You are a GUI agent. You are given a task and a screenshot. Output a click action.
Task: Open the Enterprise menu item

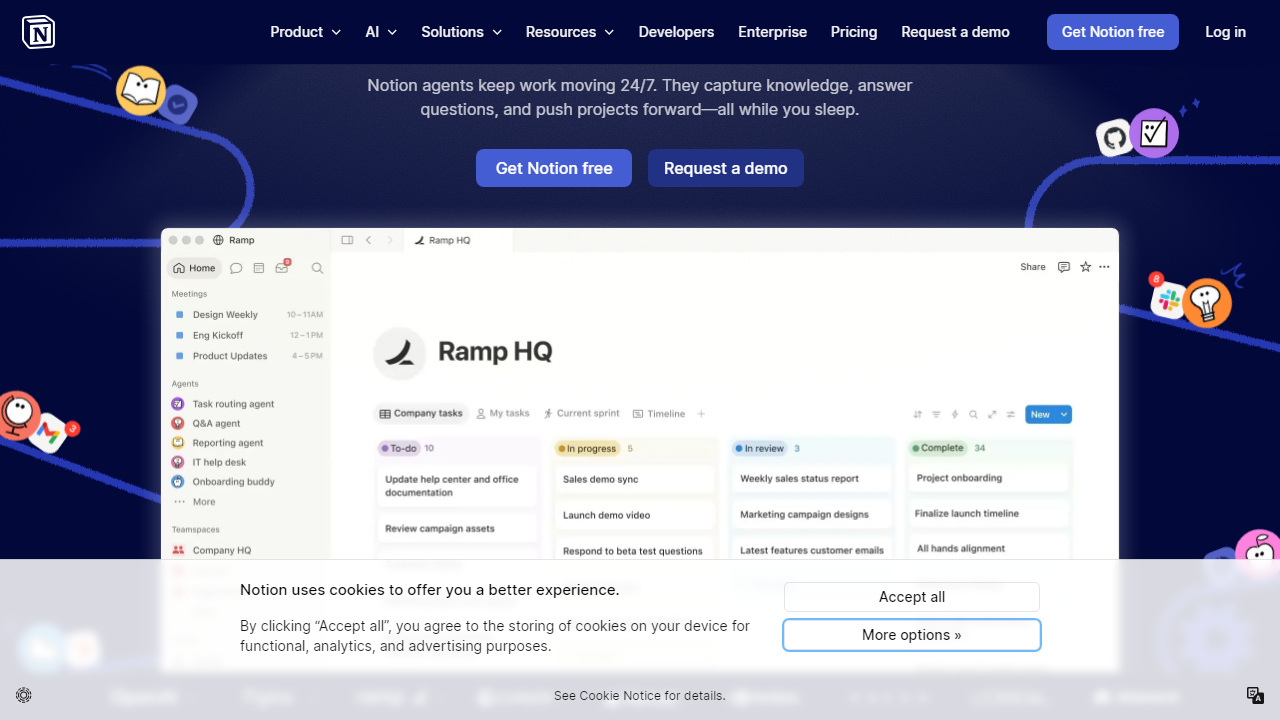772,32
